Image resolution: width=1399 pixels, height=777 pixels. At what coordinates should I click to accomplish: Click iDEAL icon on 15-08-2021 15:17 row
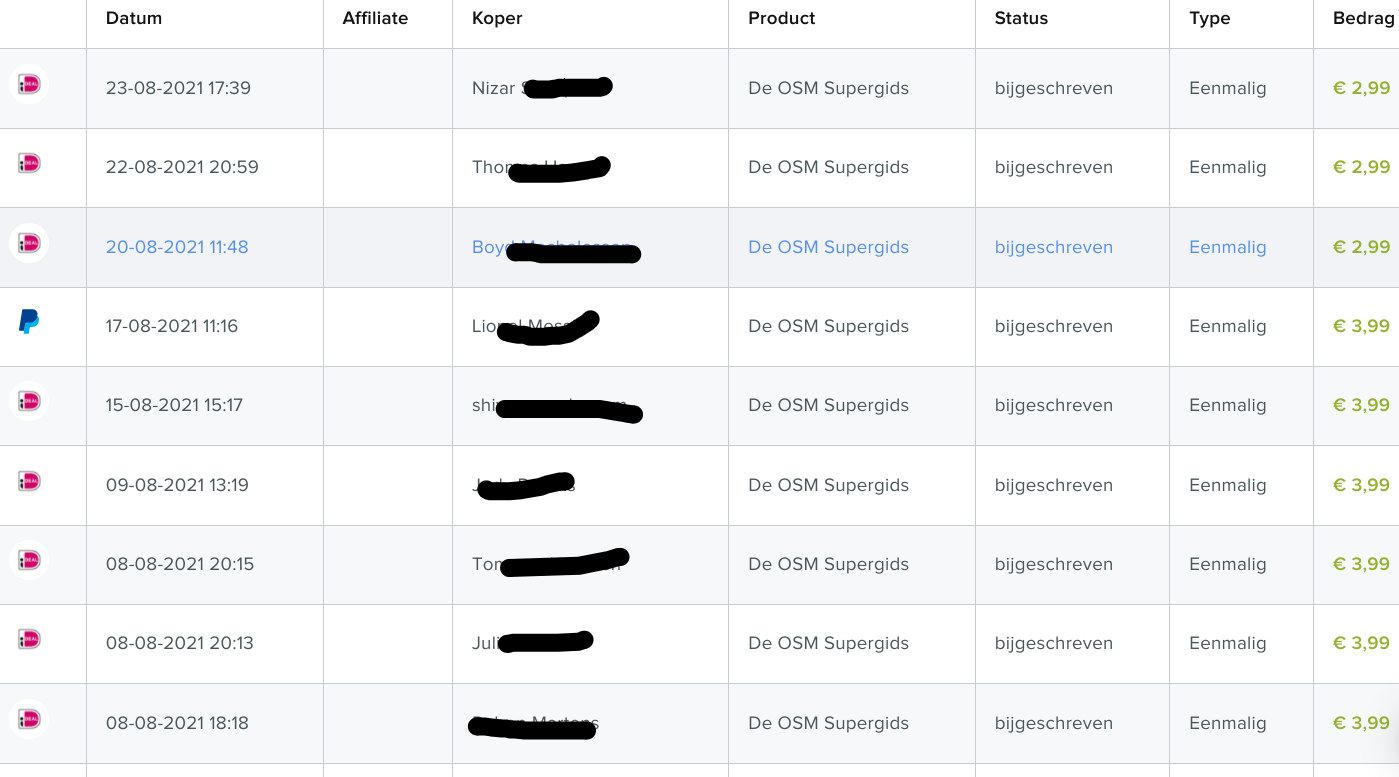point(29,401)
